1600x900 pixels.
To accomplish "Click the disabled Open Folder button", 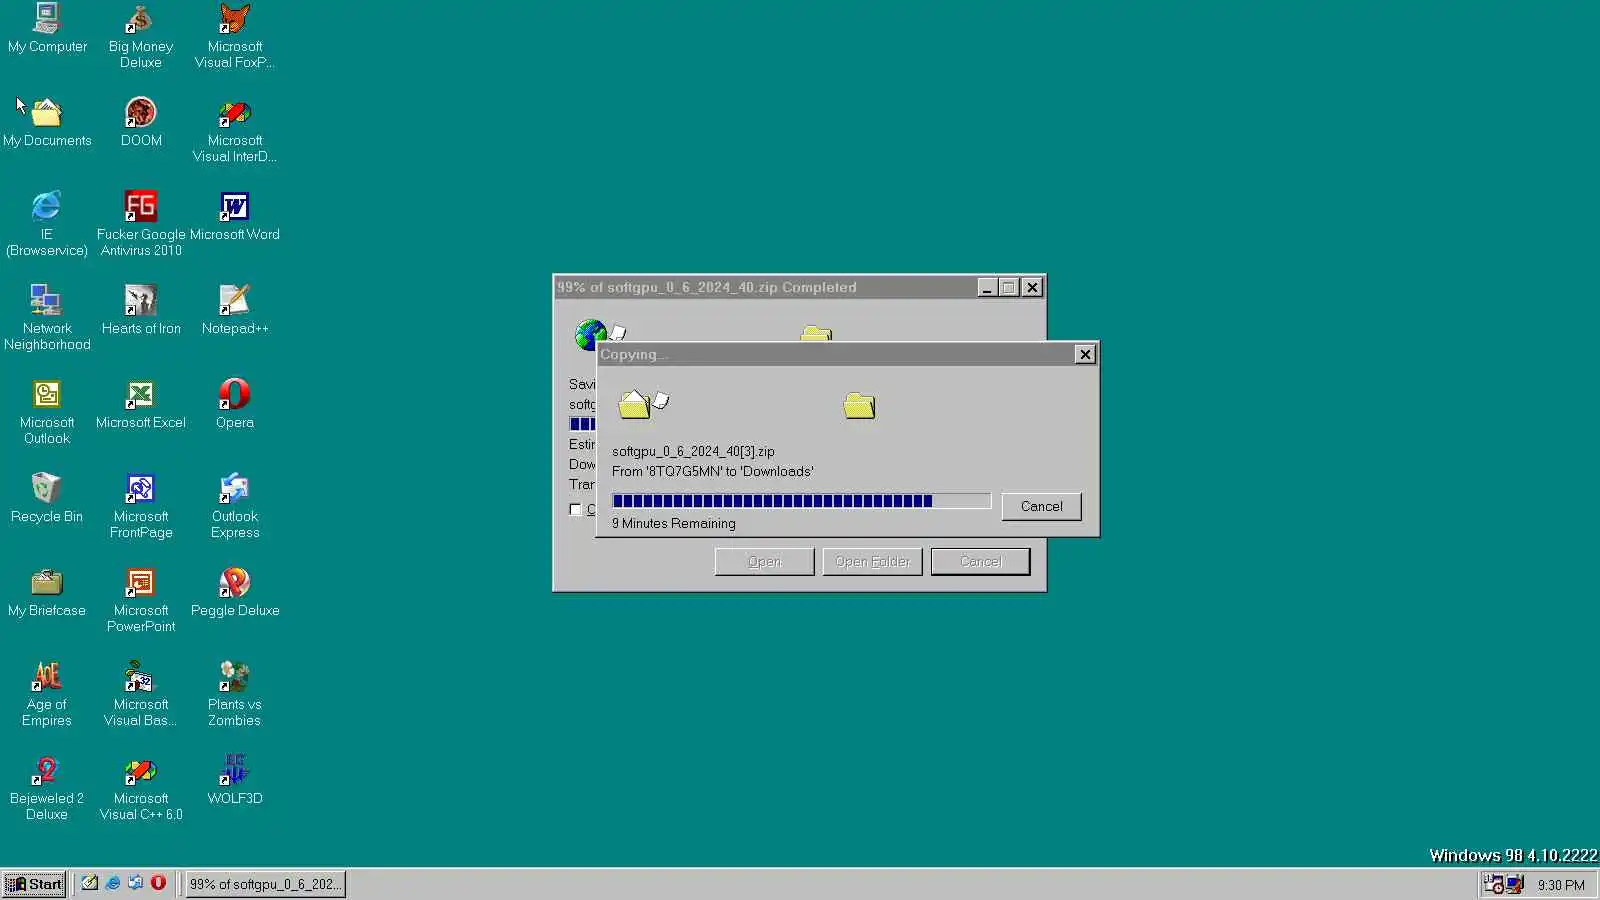I will pyautogui.click(x=872, y=561).
